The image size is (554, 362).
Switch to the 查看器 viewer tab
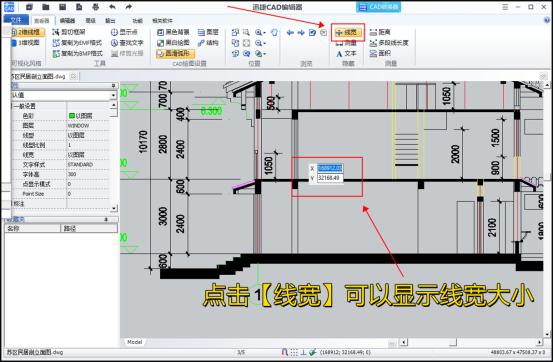42,20
